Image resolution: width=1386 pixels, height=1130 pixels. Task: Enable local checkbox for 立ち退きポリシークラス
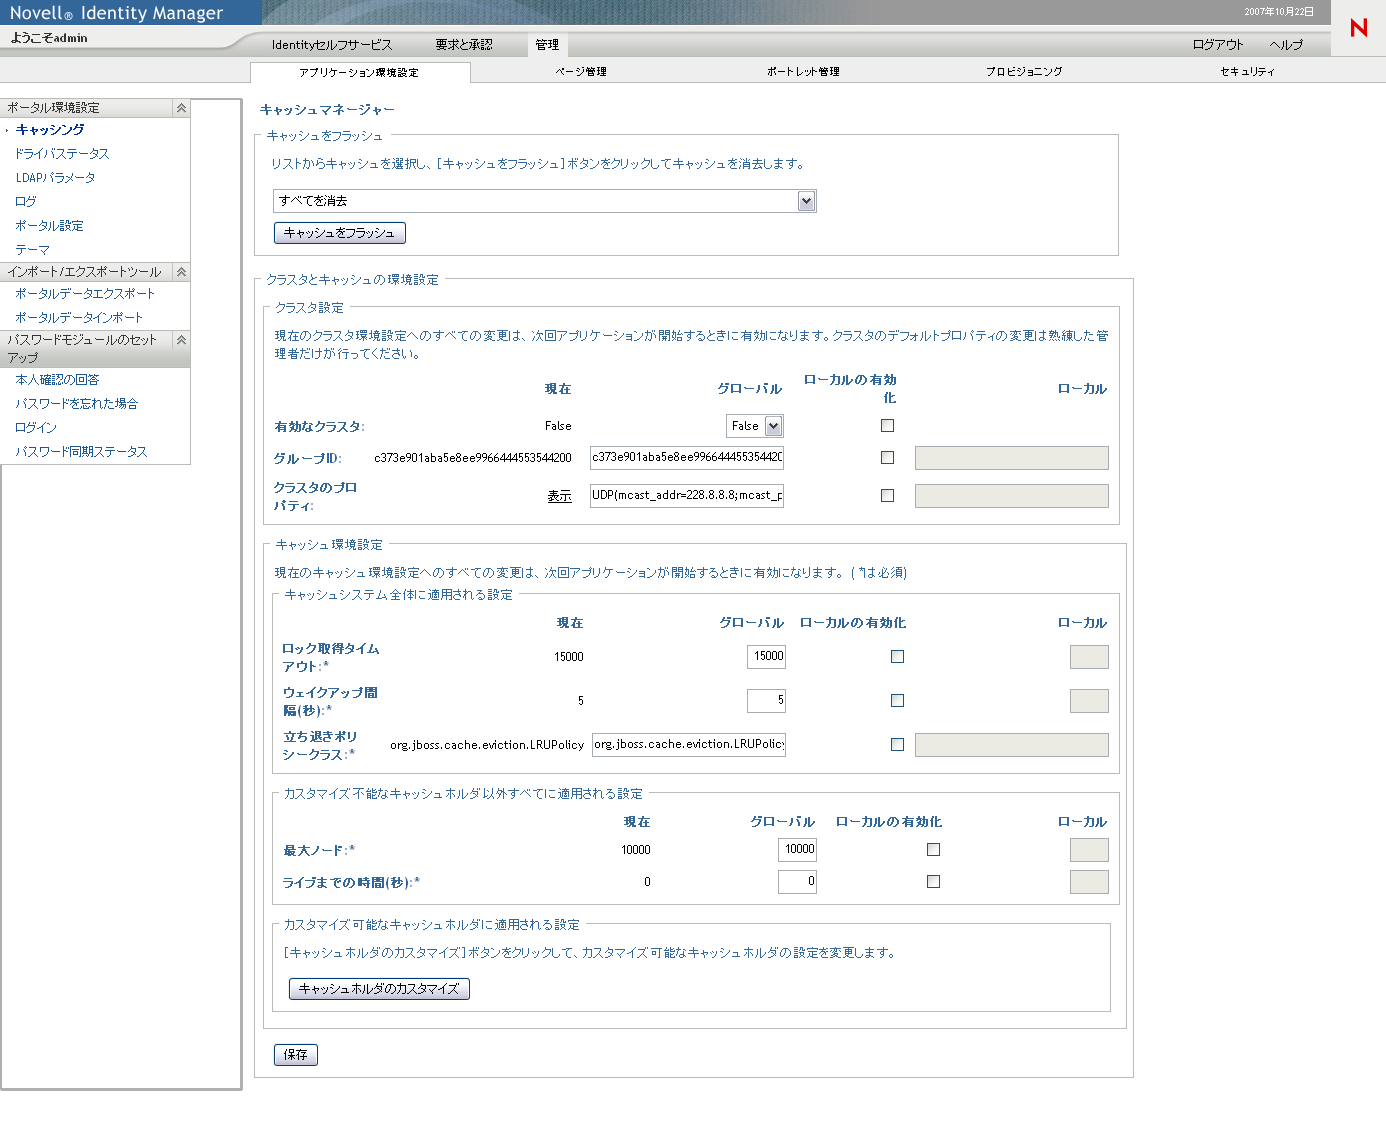pyautogui.click(x=897, y=745)
